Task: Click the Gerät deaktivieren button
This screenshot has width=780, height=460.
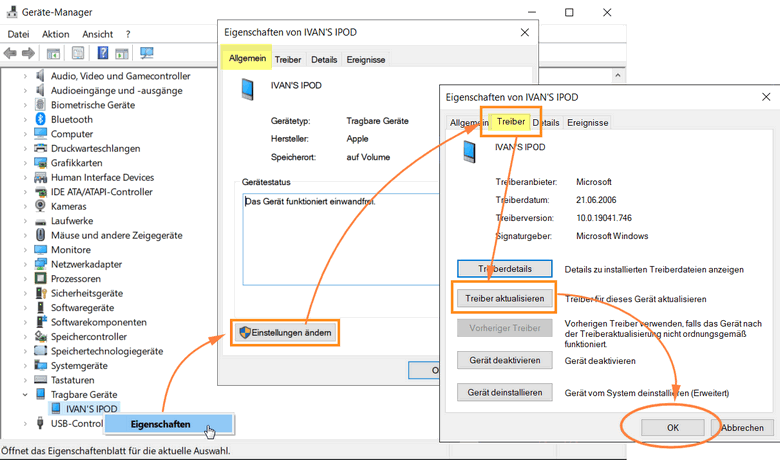Action: click(x=504, y=360)
